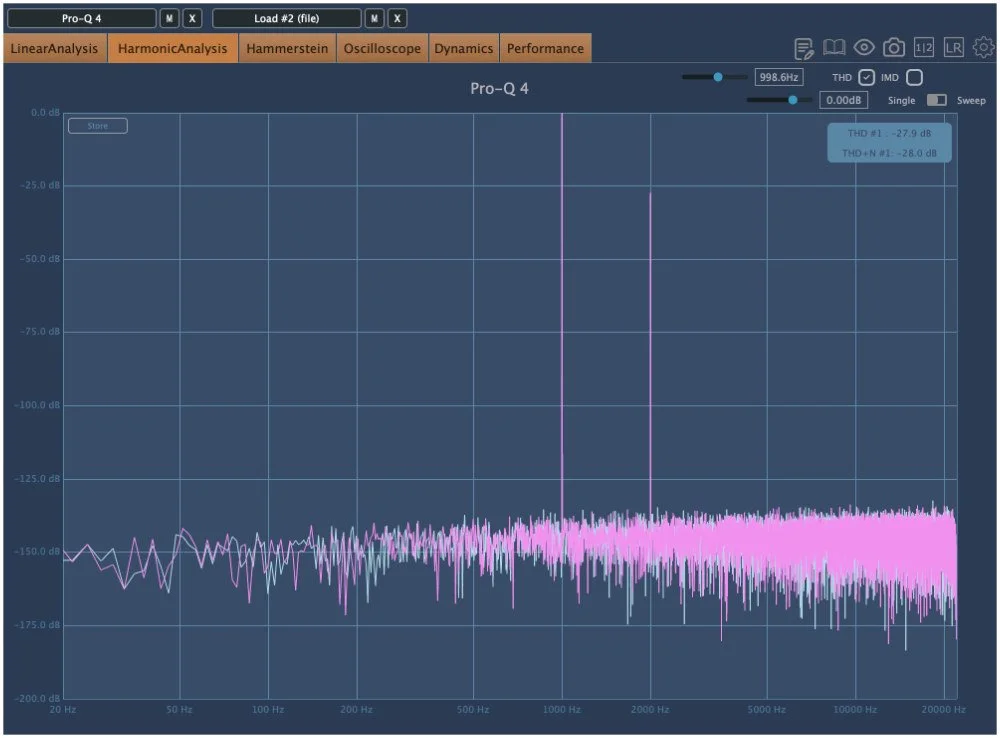
Task: Switch to the Oscilloscope tab
Action: tap(382, 47)
